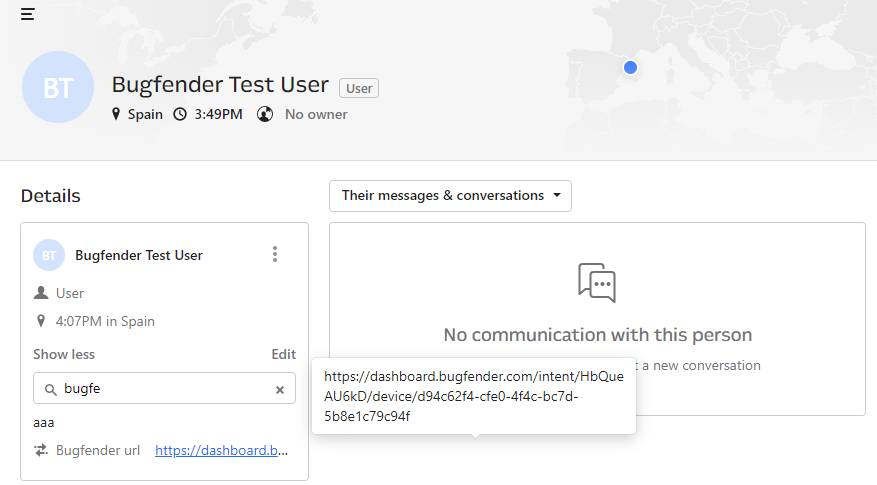
Task: Click the full URL tooltip text
Action: pyautogui.click(x=474, y=396)
